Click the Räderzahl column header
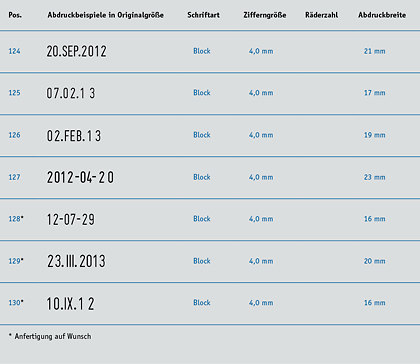This screenshot has height=364, width=420. pos(322,15)
